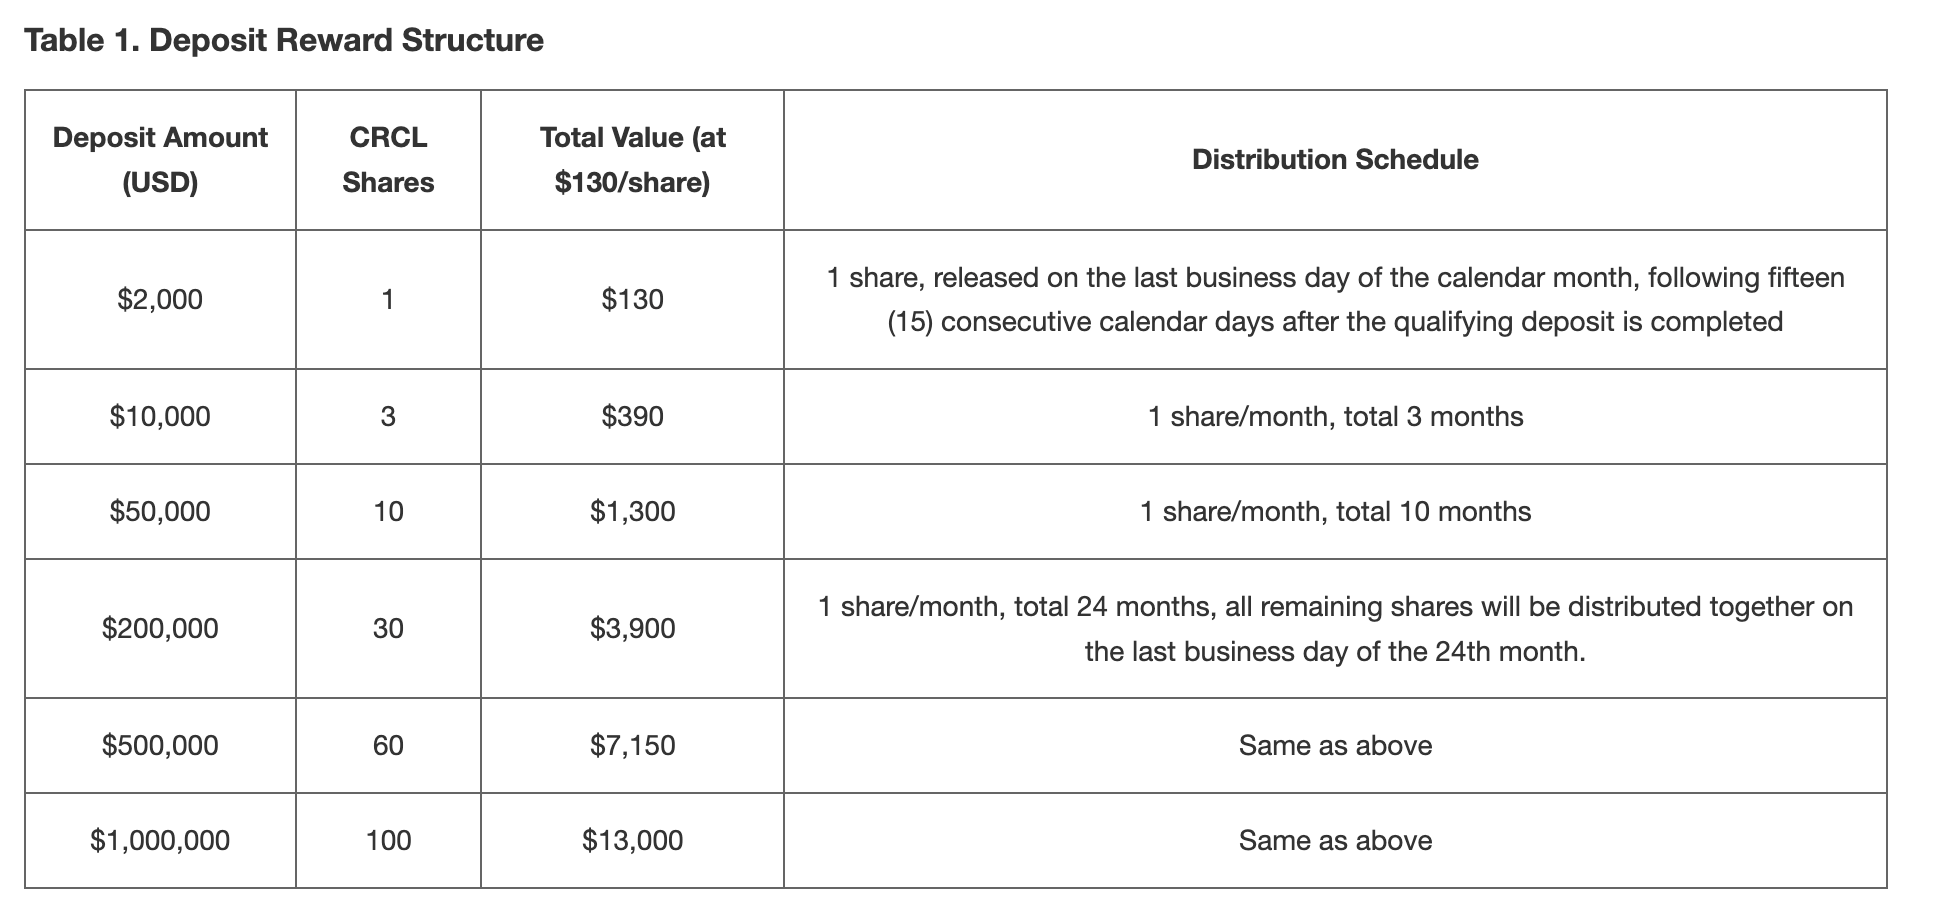
Task: Select the $2,000 deposit amount cell
Action: 160,299
